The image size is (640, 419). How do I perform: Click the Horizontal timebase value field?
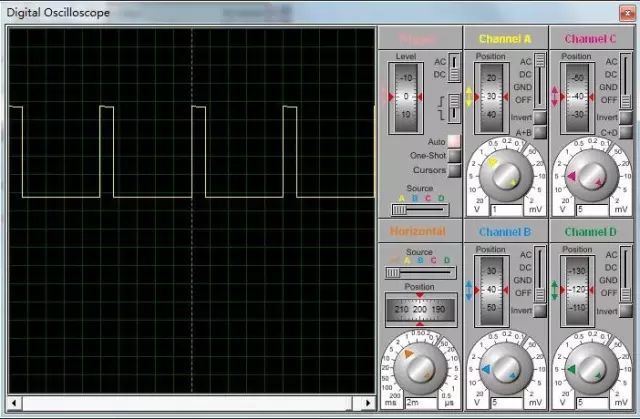(x=420, y=403)
